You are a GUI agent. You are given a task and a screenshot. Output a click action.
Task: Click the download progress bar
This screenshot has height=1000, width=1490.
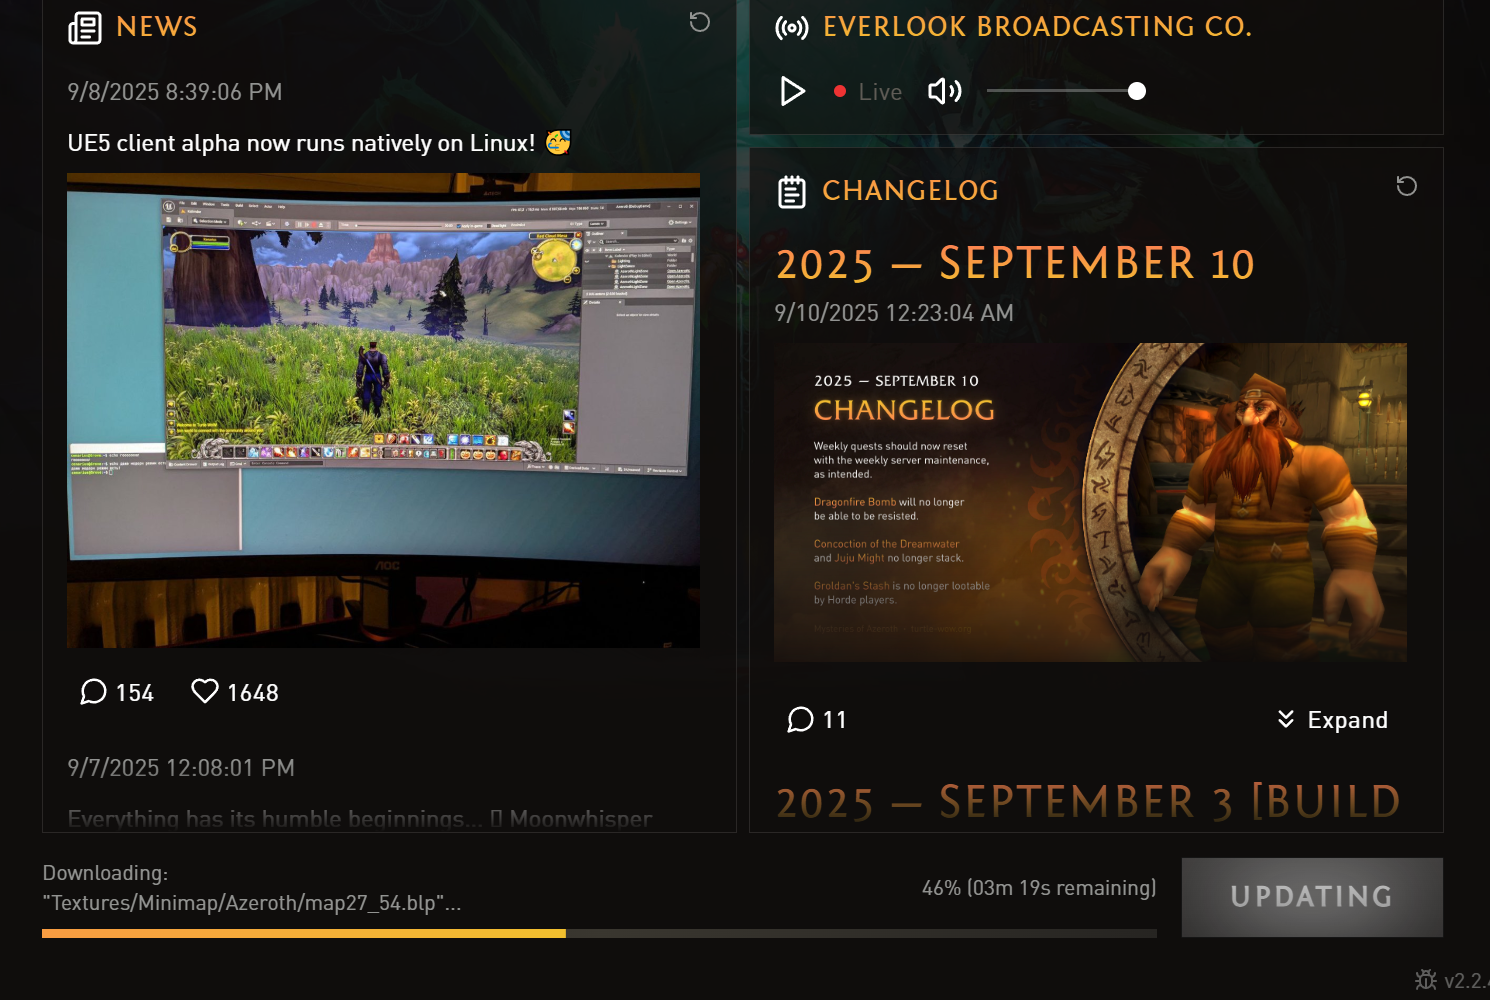(x=599, y=933)
